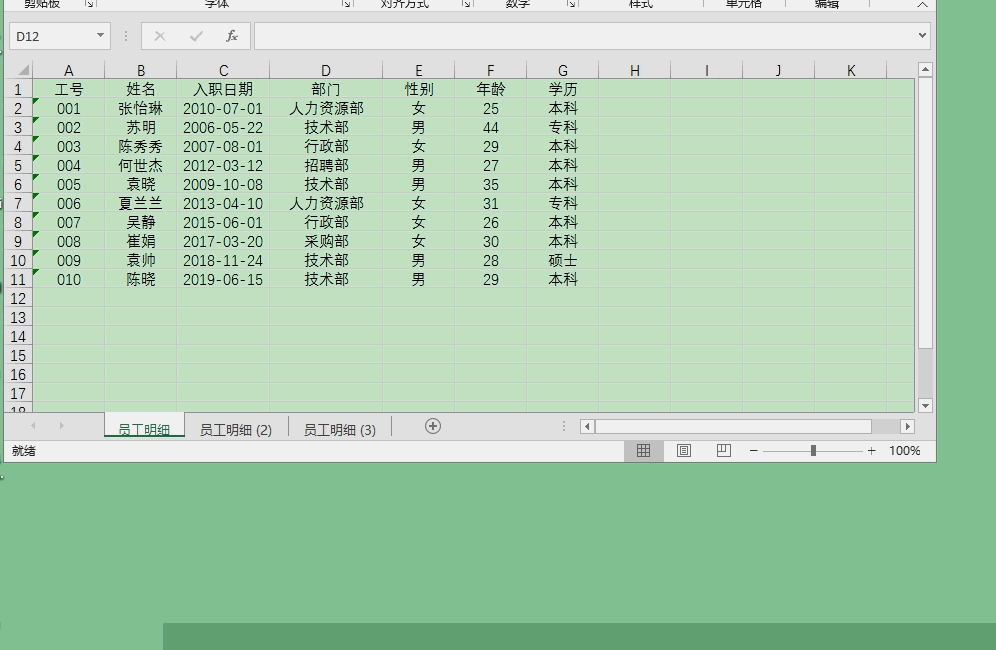Image resolution: width=996 pixels, height=650 pixels.
Task: Select cell with name 张怡琳
Action: point(140,109)
